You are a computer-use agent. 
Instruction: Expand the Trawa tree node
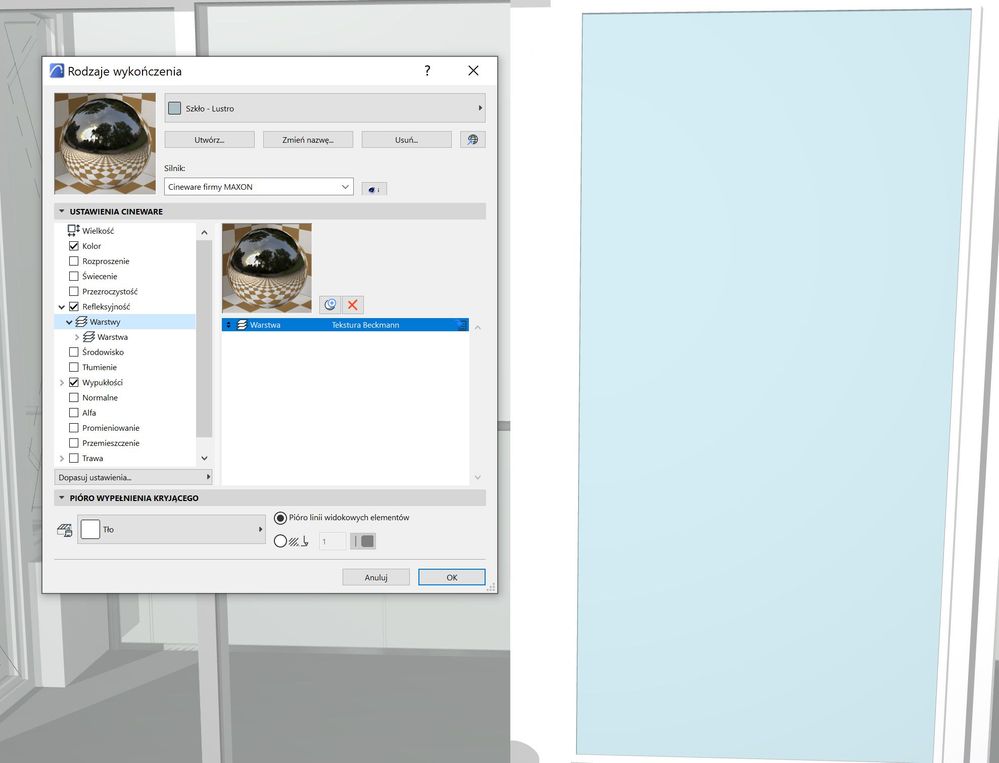coord(62,459)
